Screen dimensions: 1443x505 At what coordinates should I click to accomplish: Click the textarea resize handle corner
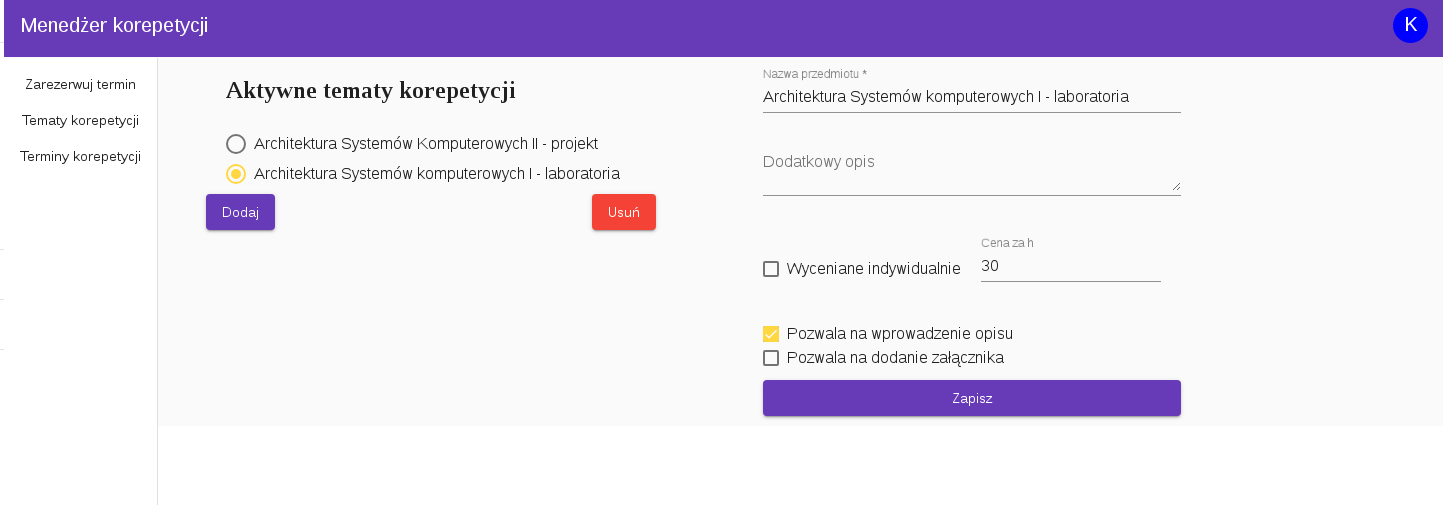(x=1176, y=186)
